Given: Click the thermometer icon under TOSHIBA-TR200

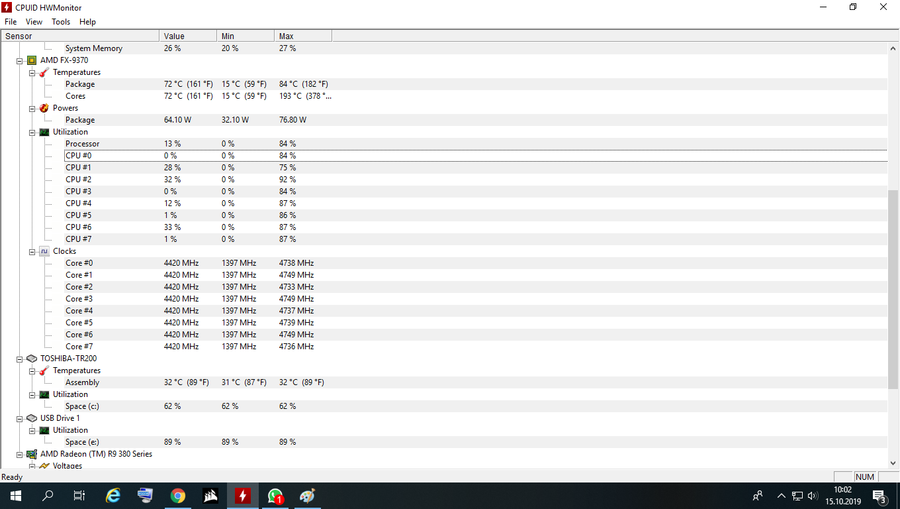Looking at the screenshot, I should click(x=44, y=371).
